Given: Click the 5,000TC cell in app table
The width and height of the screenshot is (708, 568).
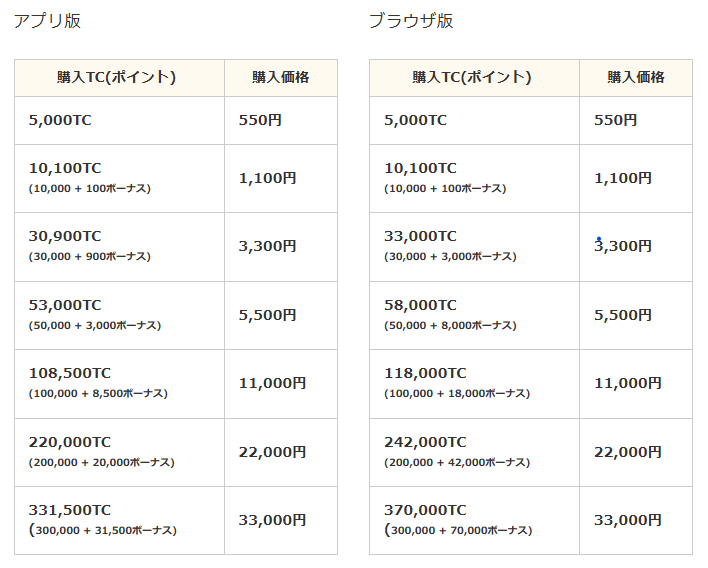Looking at the screenshot, I should tap(60, 120).
